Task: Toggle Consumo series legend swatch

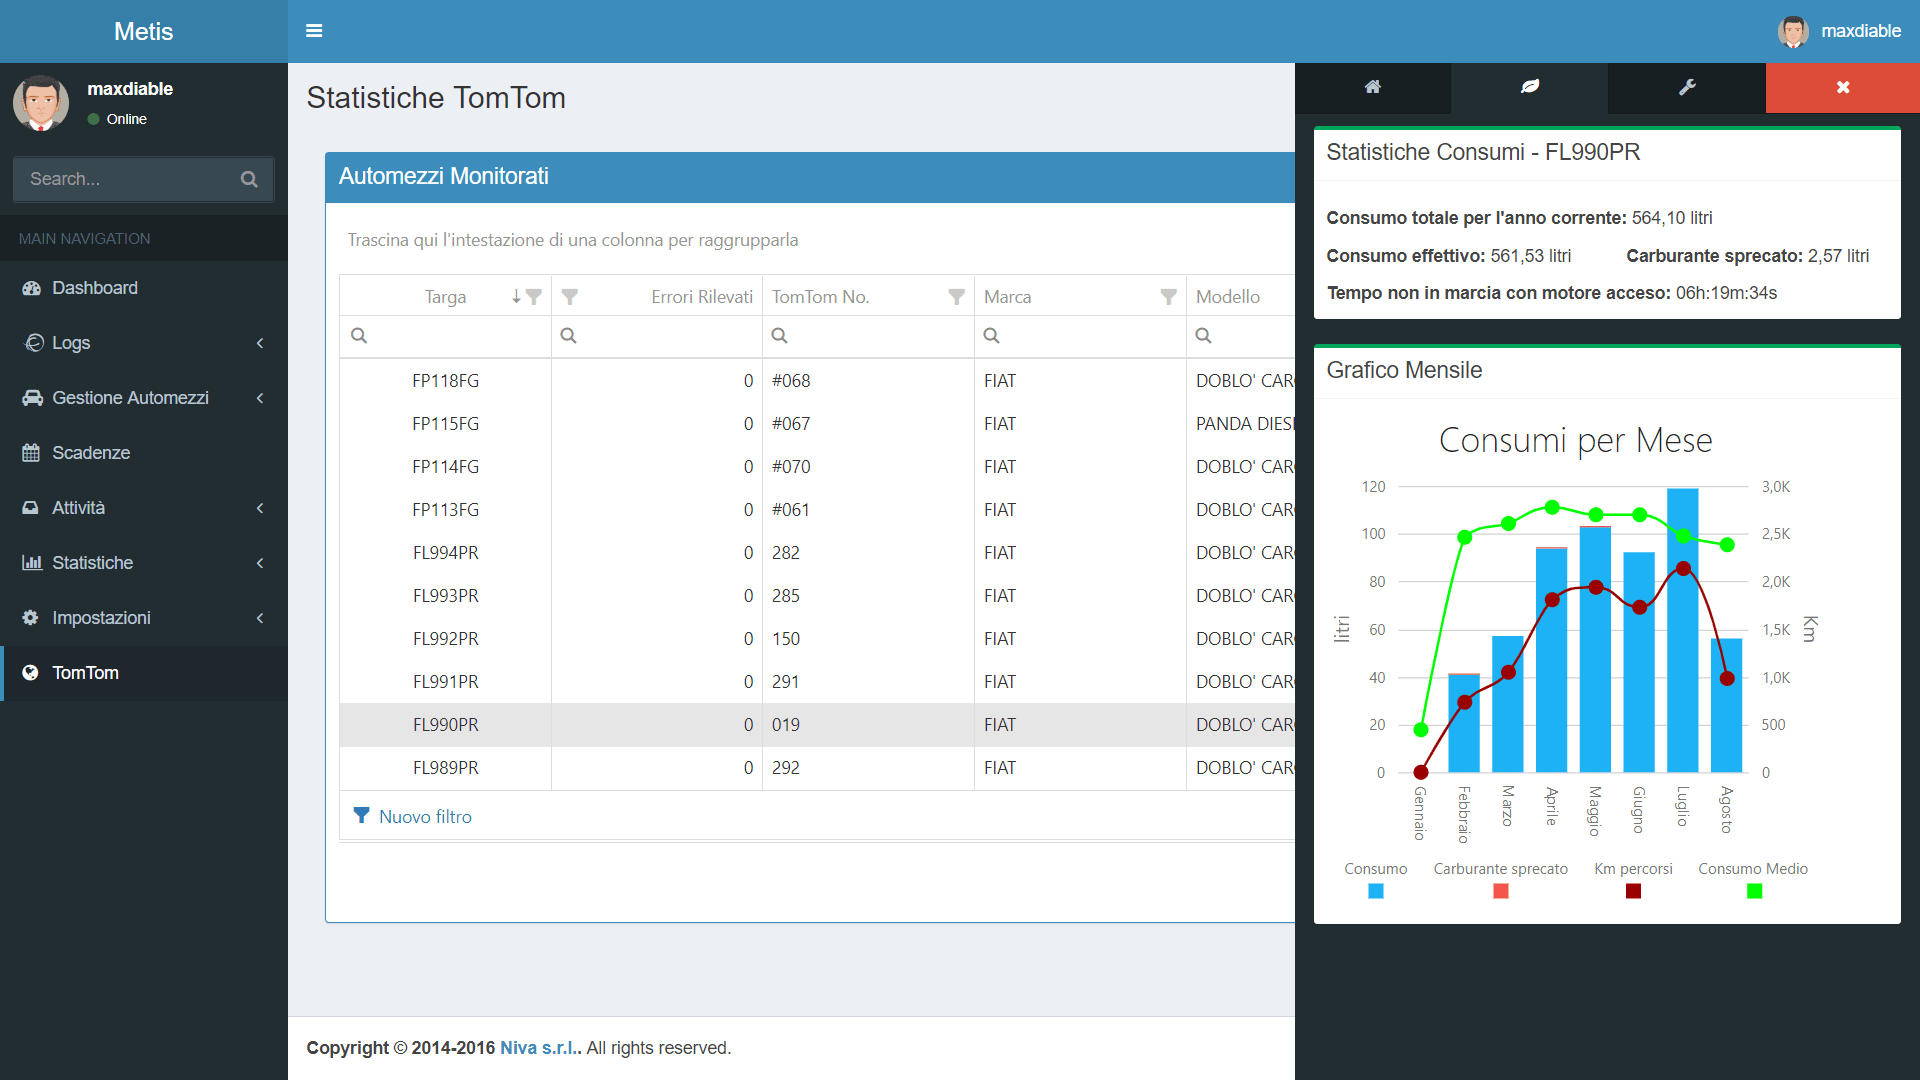Action: [1375, 891]
